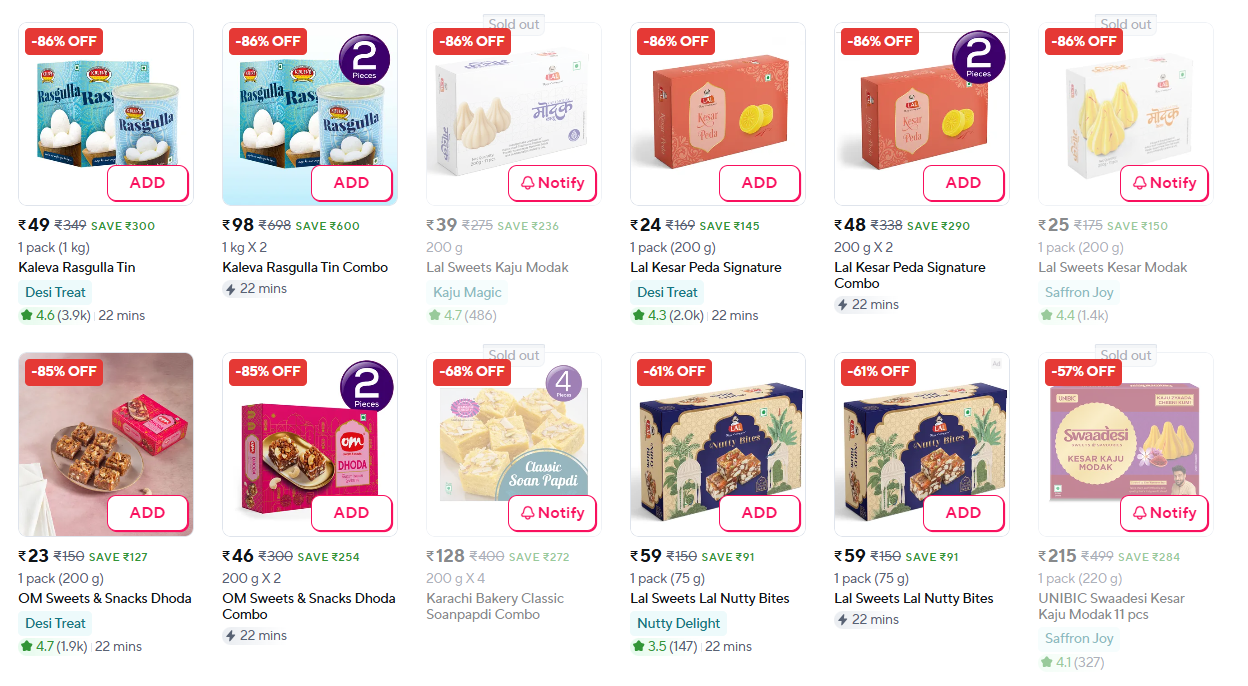
Task: Click the lightning delivery icon under Kaleva Rasgulla Tin Combo
Action: 230,289
